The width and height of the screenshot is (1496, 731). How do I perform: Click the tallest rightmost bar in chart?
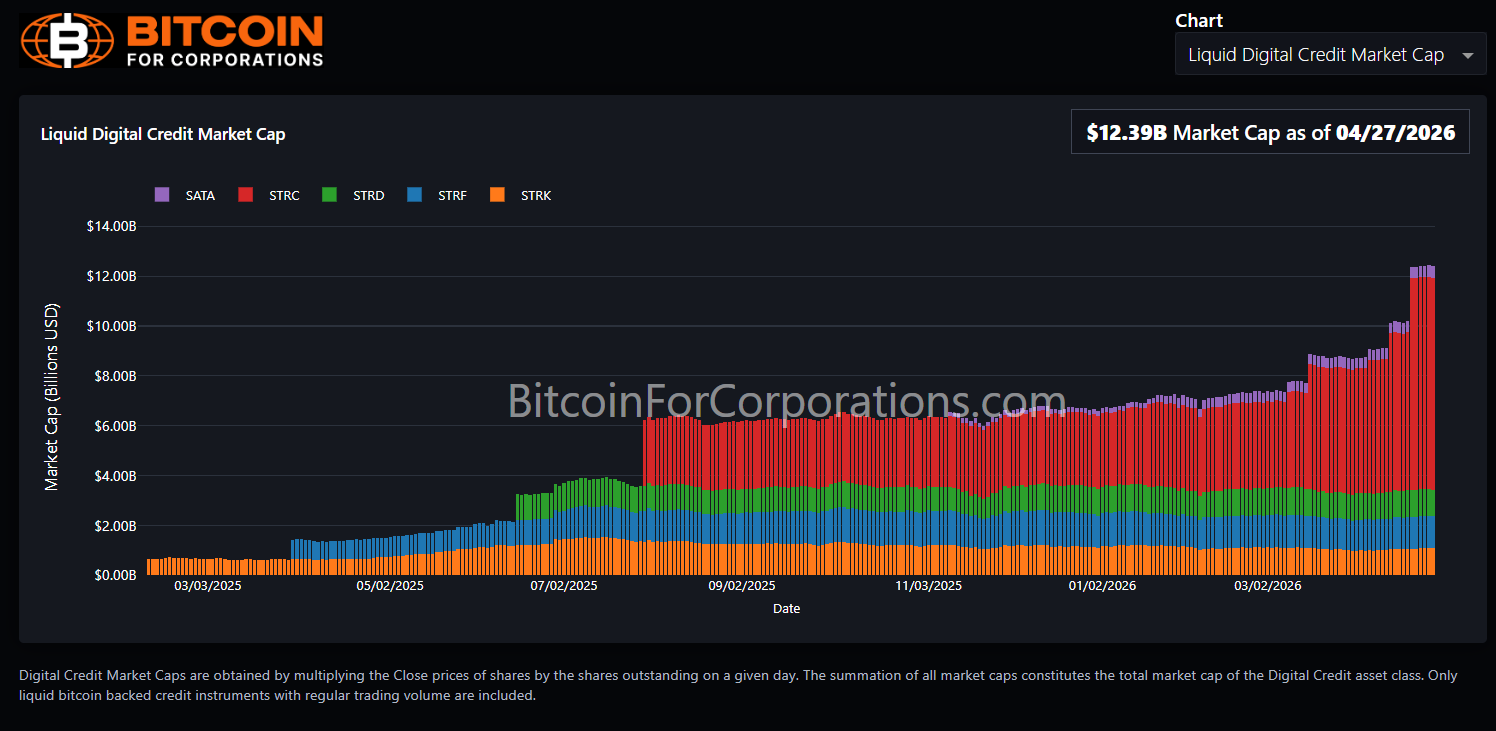pyautogui.click(x=1431, y=420)
